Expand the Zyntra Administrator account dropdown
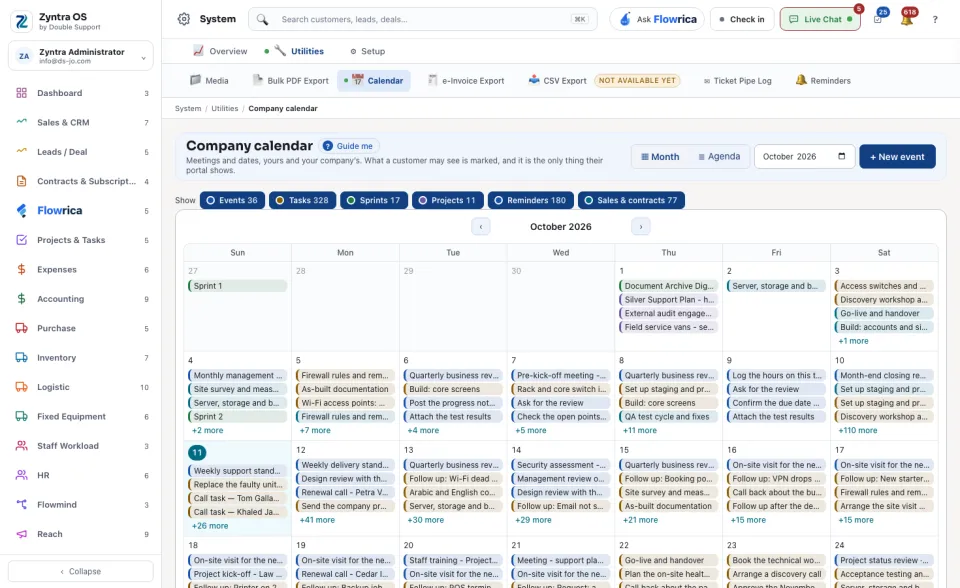This screenshot has height=588, width=960. [81, 56]
